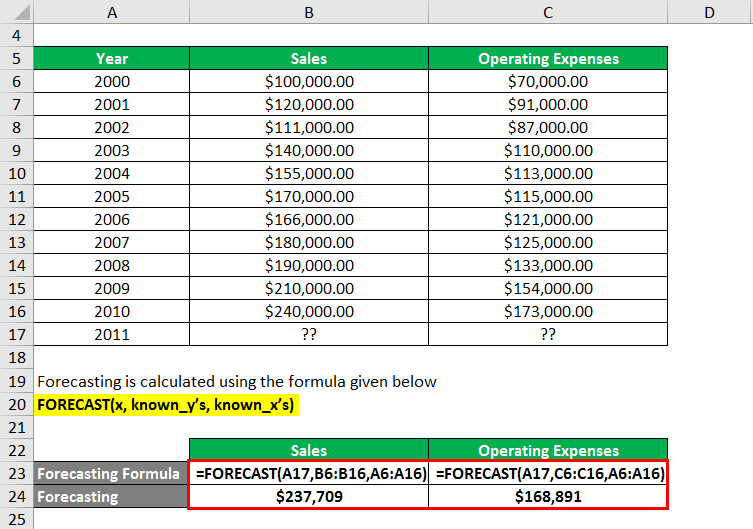The width and height of the screenshot is (753, 529).
Task: Click the $240,000.00 sales cell
Action: tap(309, 311)
